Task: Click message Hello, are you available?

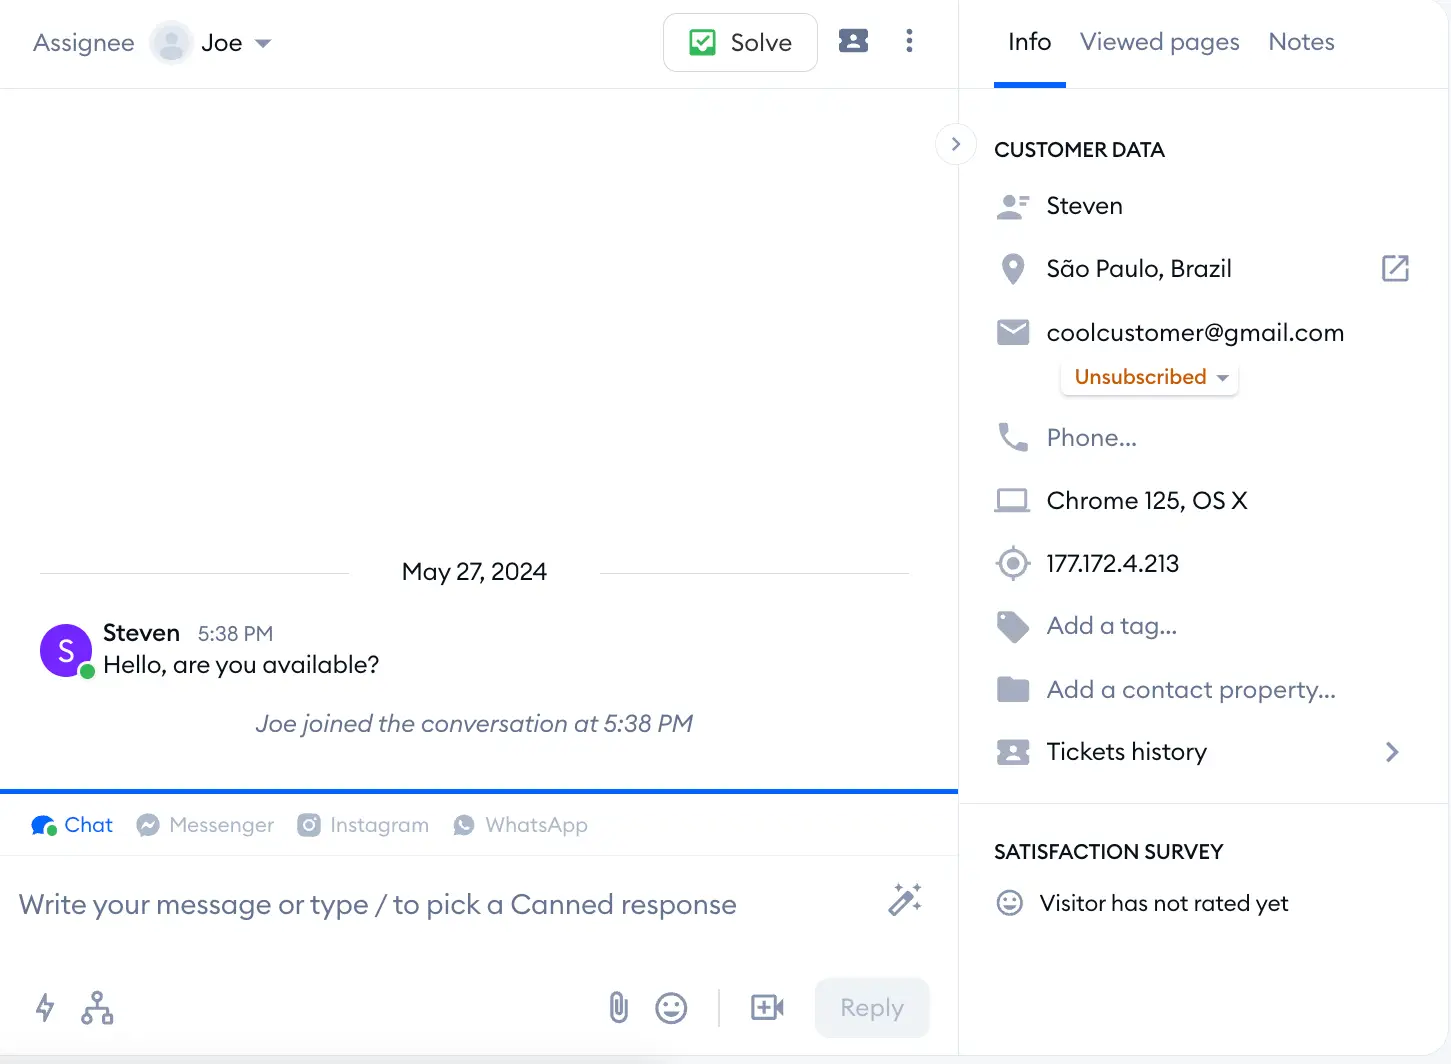Action: (x=241, y=665)
